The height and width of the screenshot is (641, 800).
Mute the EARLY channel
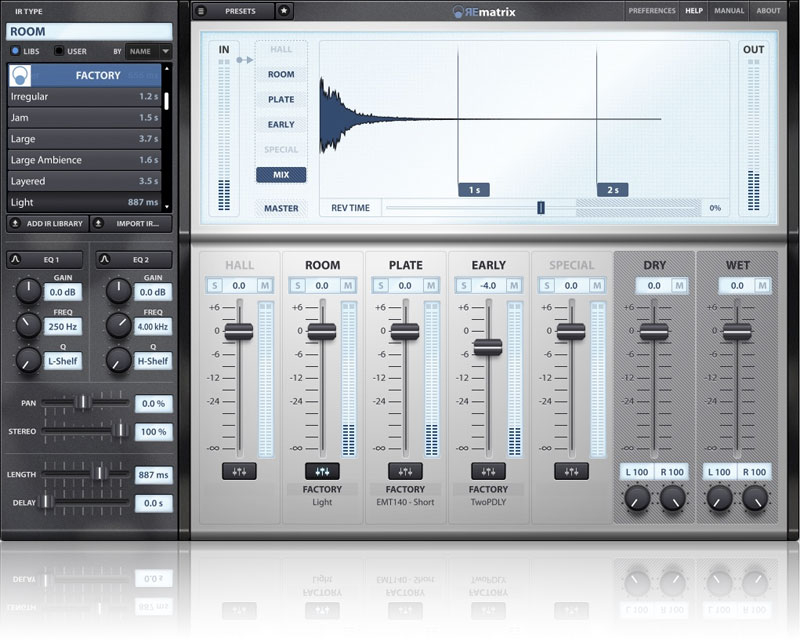[514, 286]
